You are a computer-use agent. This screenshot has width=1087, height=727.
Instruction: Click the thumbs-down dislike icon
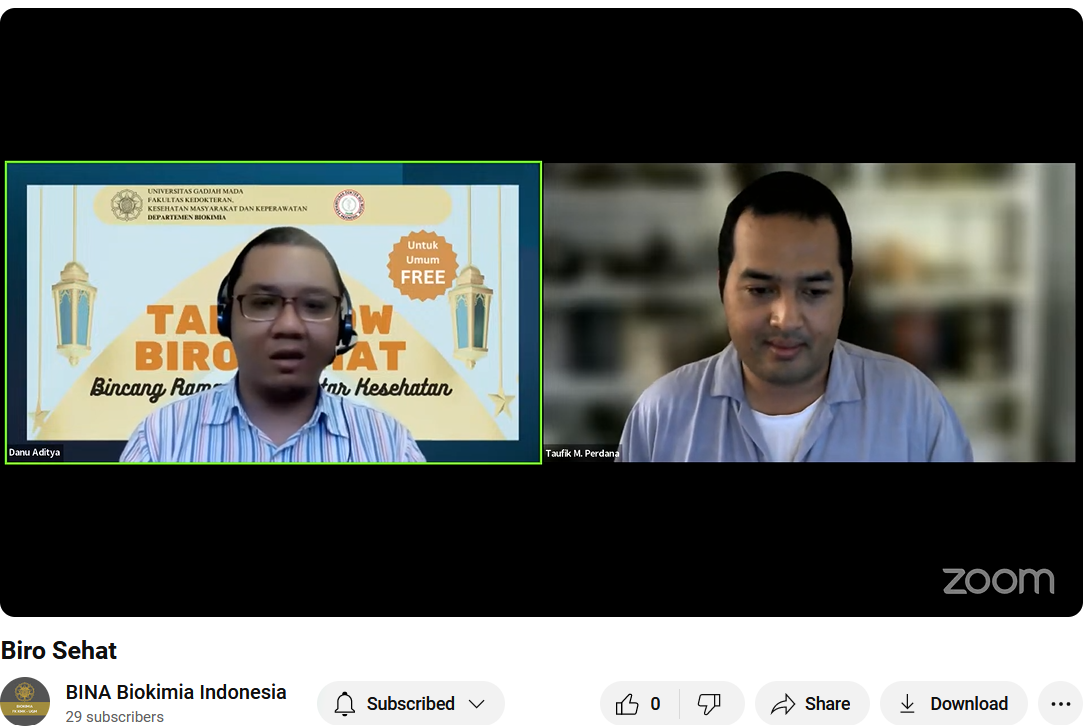coord(709,704)
